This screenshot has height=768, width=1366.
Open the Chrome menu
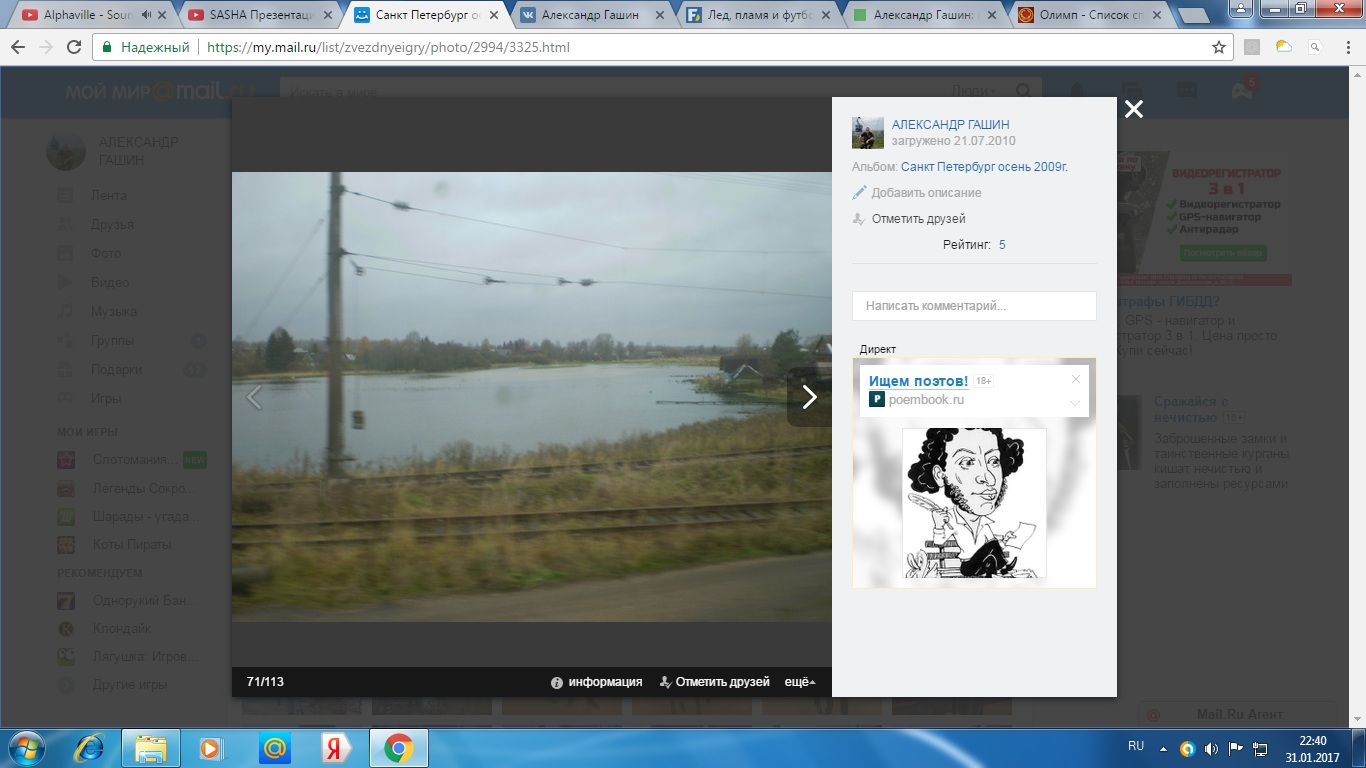[1346, 47]
